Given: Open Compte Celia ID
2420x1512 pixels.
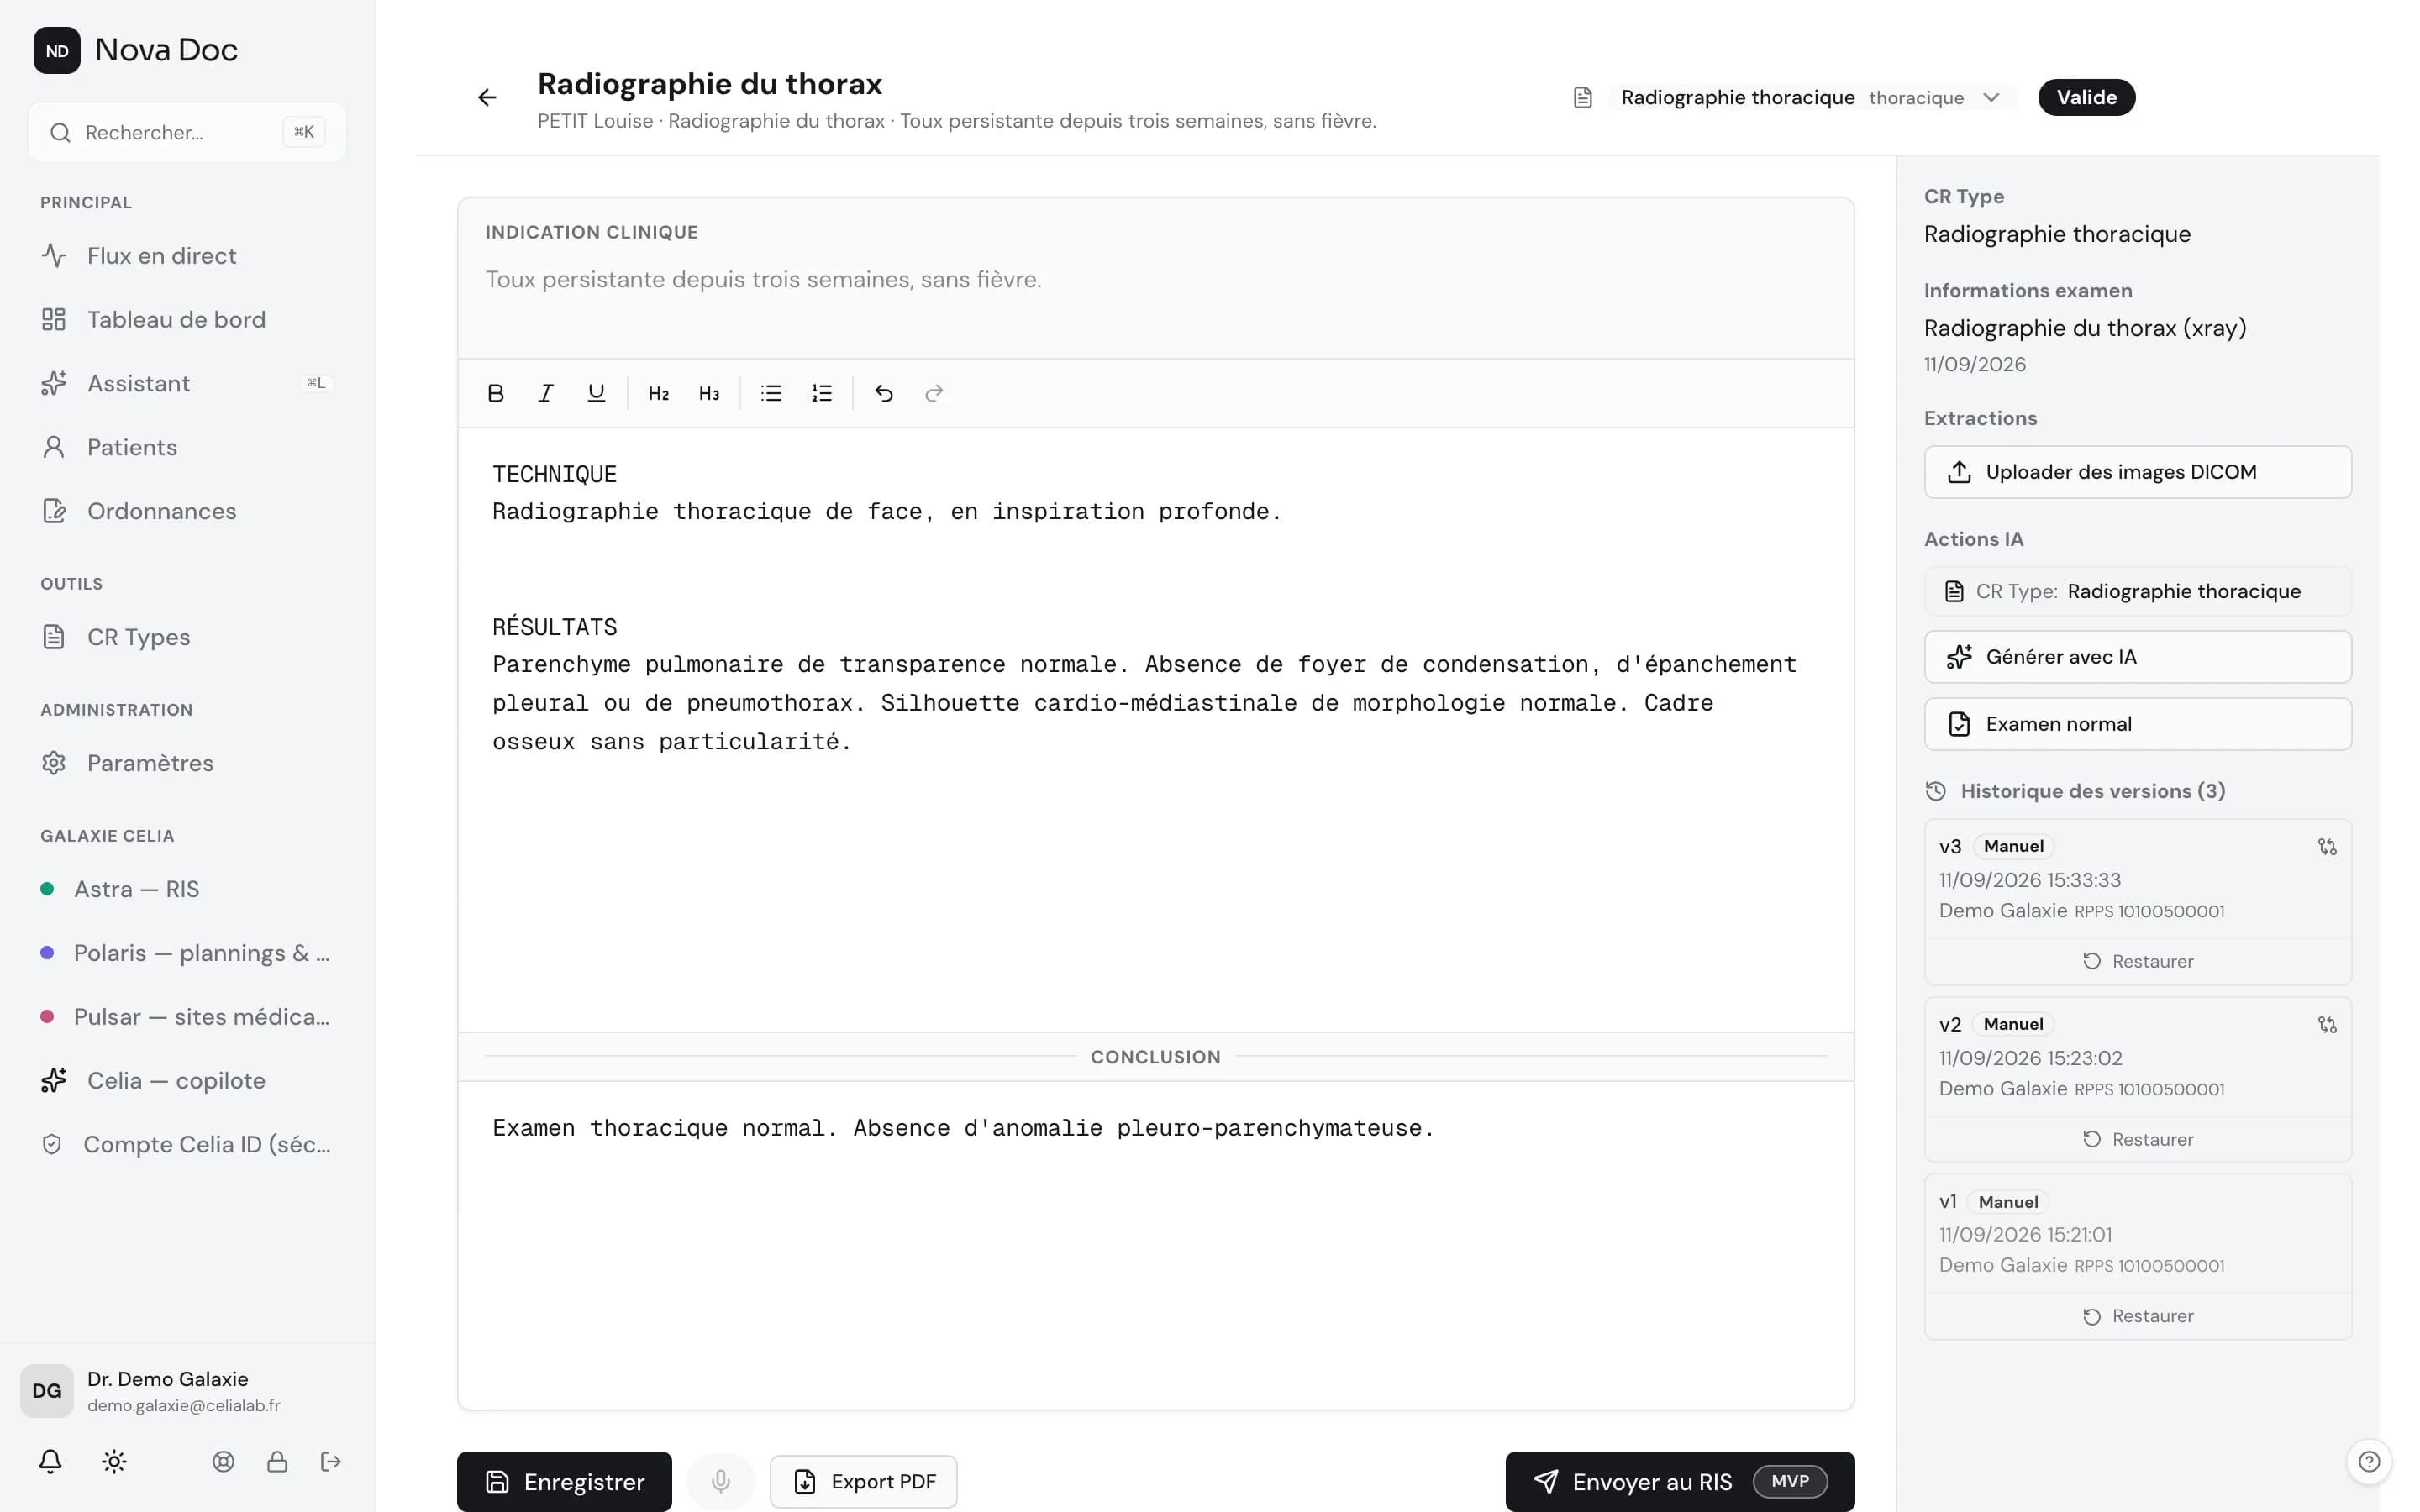Looking at the screenshot, I should tap(187, 1144).
